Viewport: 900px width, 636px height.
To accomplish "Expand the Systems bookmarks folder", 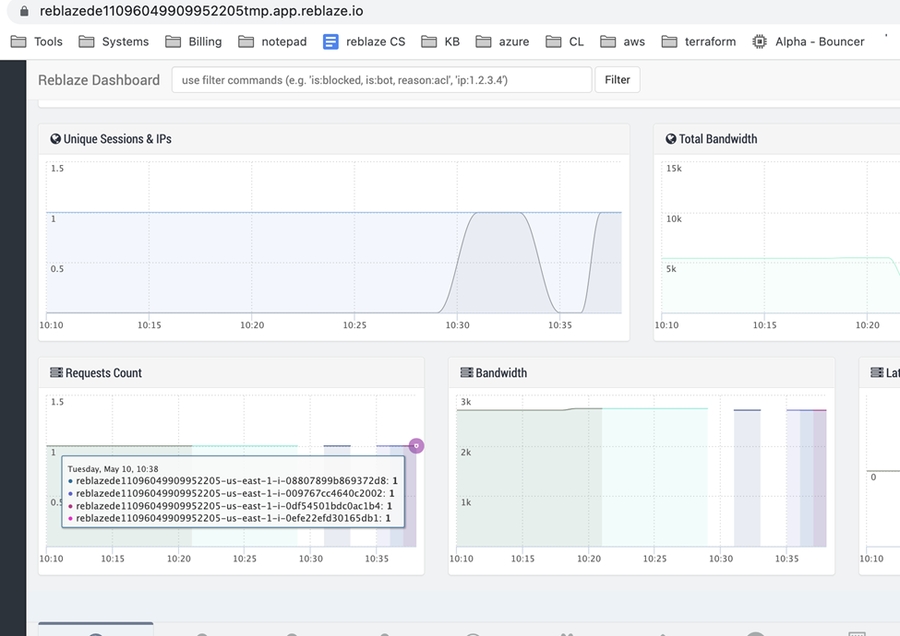I will [113, 42].
